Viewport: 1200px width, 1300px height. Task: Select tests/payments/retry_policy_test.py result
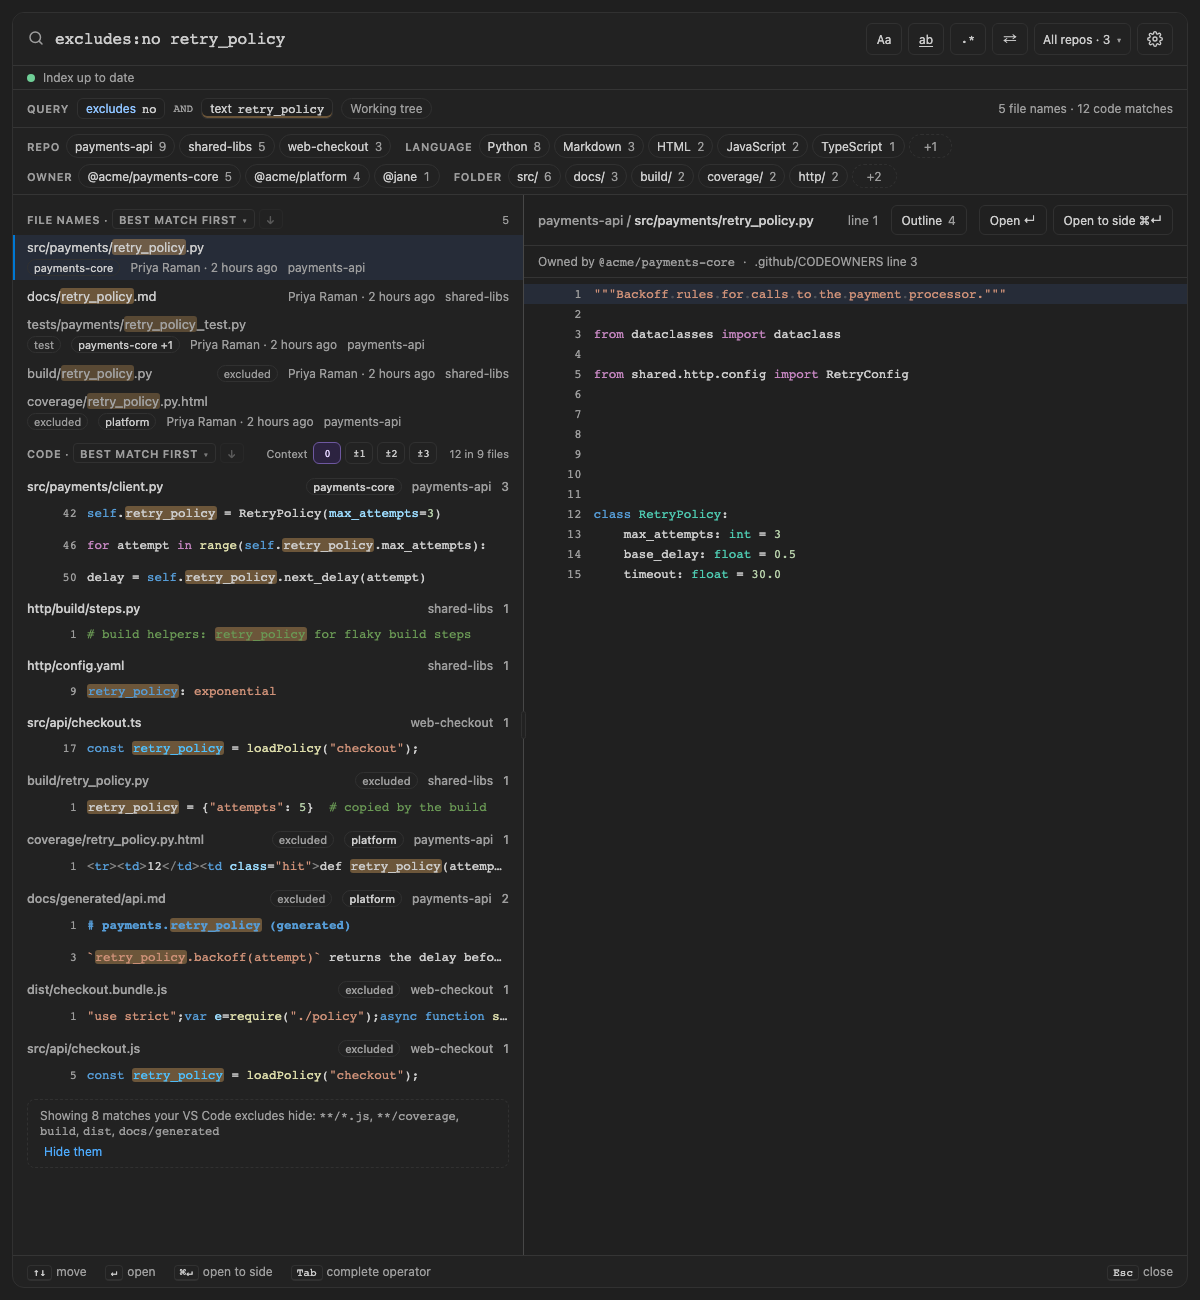click(x=268, y=335)
